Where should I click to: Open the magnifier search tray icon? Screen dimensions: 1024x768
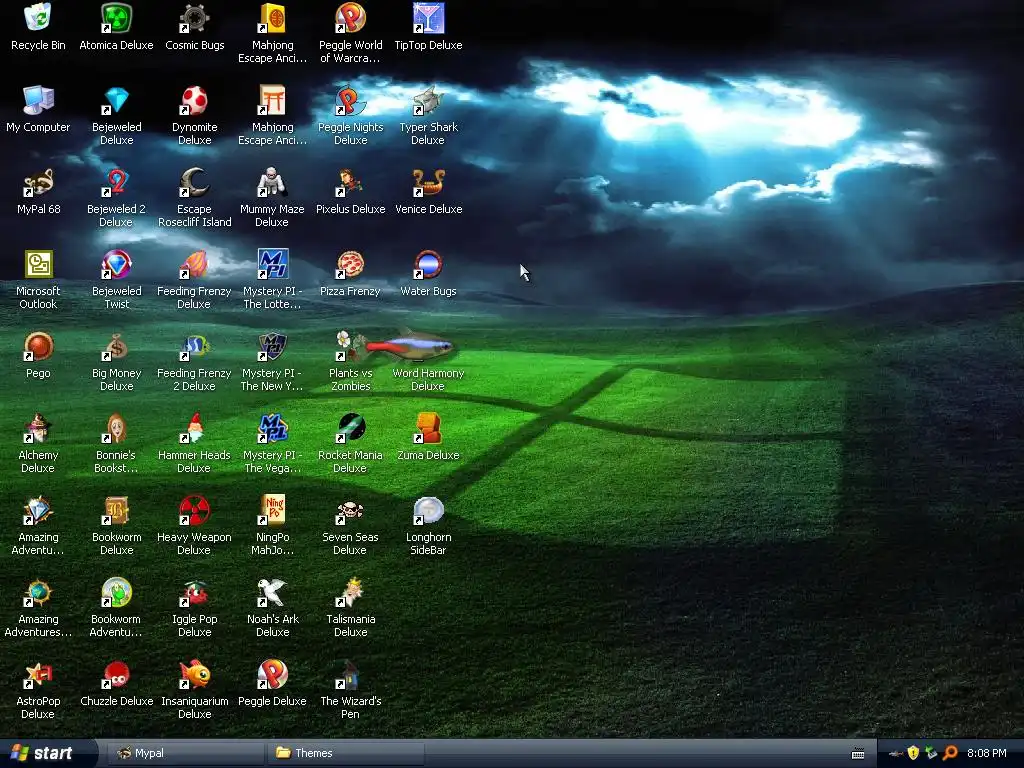click(x=950, y=753)
